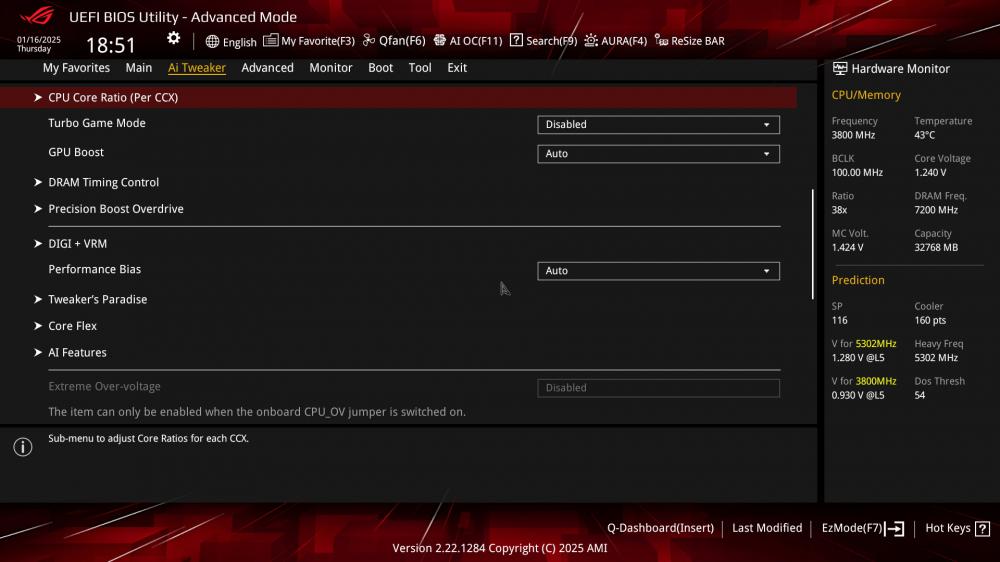
Task: Click the 3800 MHz frequency value
Action: click(x=853, y=135)
